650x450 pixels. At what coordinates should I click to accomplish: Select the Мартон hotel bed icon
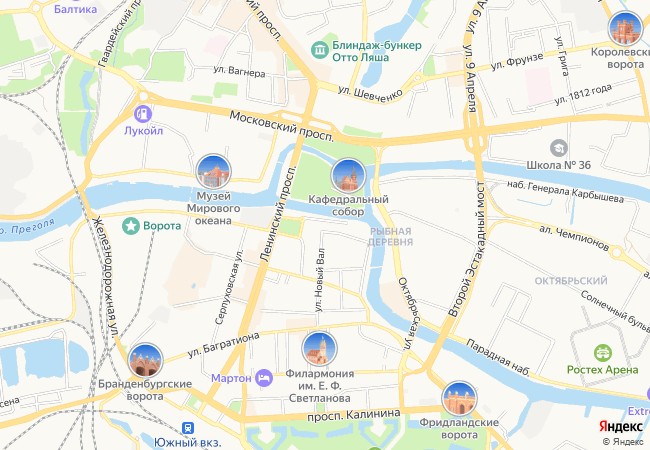(x=264, y=378)
